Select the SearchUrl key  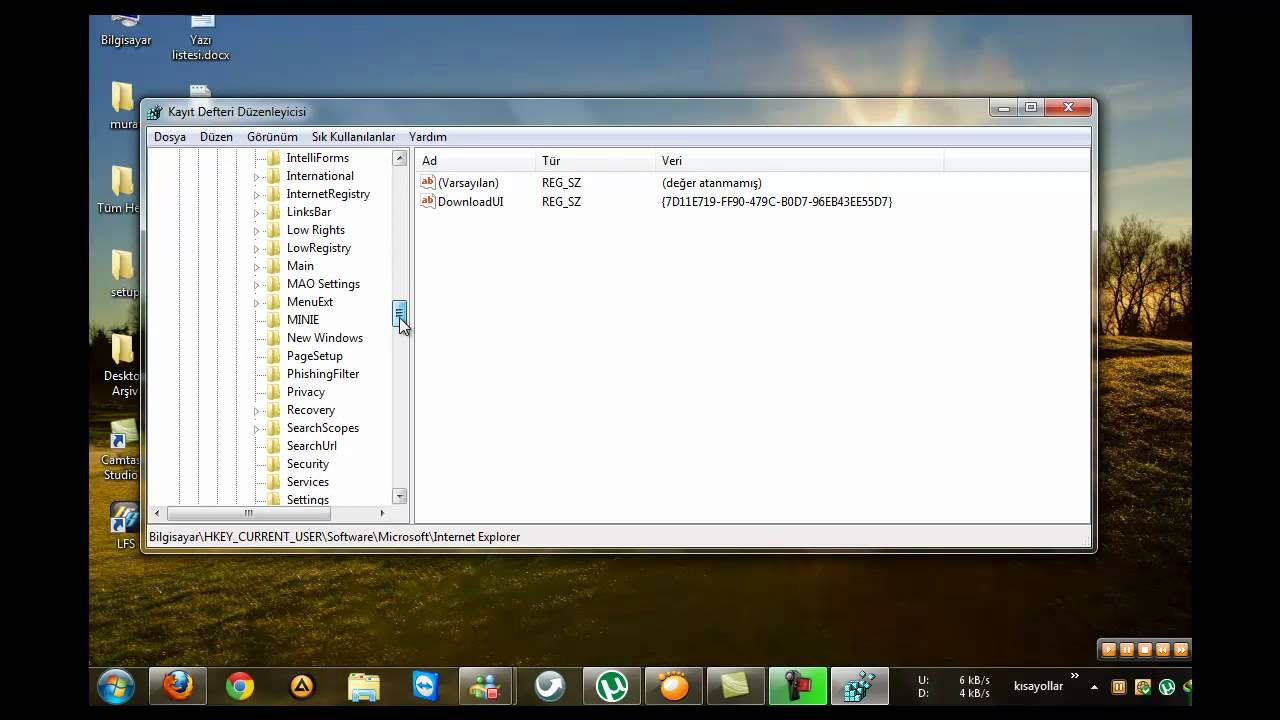(312, 446)
